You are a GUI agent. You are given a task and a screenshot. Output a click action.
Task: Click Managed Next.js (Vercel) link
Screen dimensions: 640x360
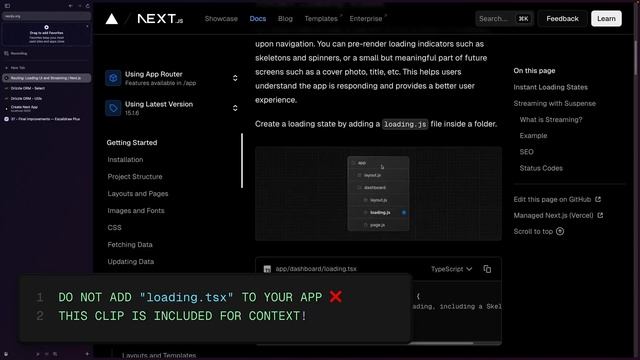(x=553, y=215)
